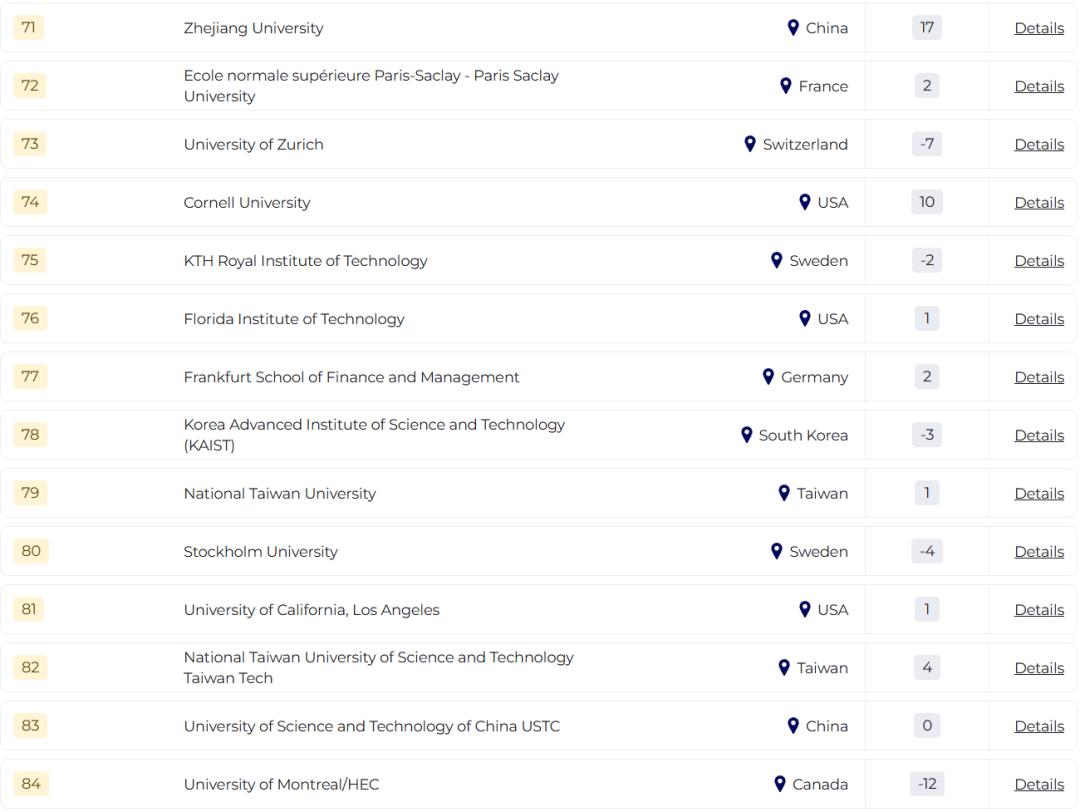The image size is (1080, 812).
Task: Click the rank 72 badge
Action: click(30, 85)
